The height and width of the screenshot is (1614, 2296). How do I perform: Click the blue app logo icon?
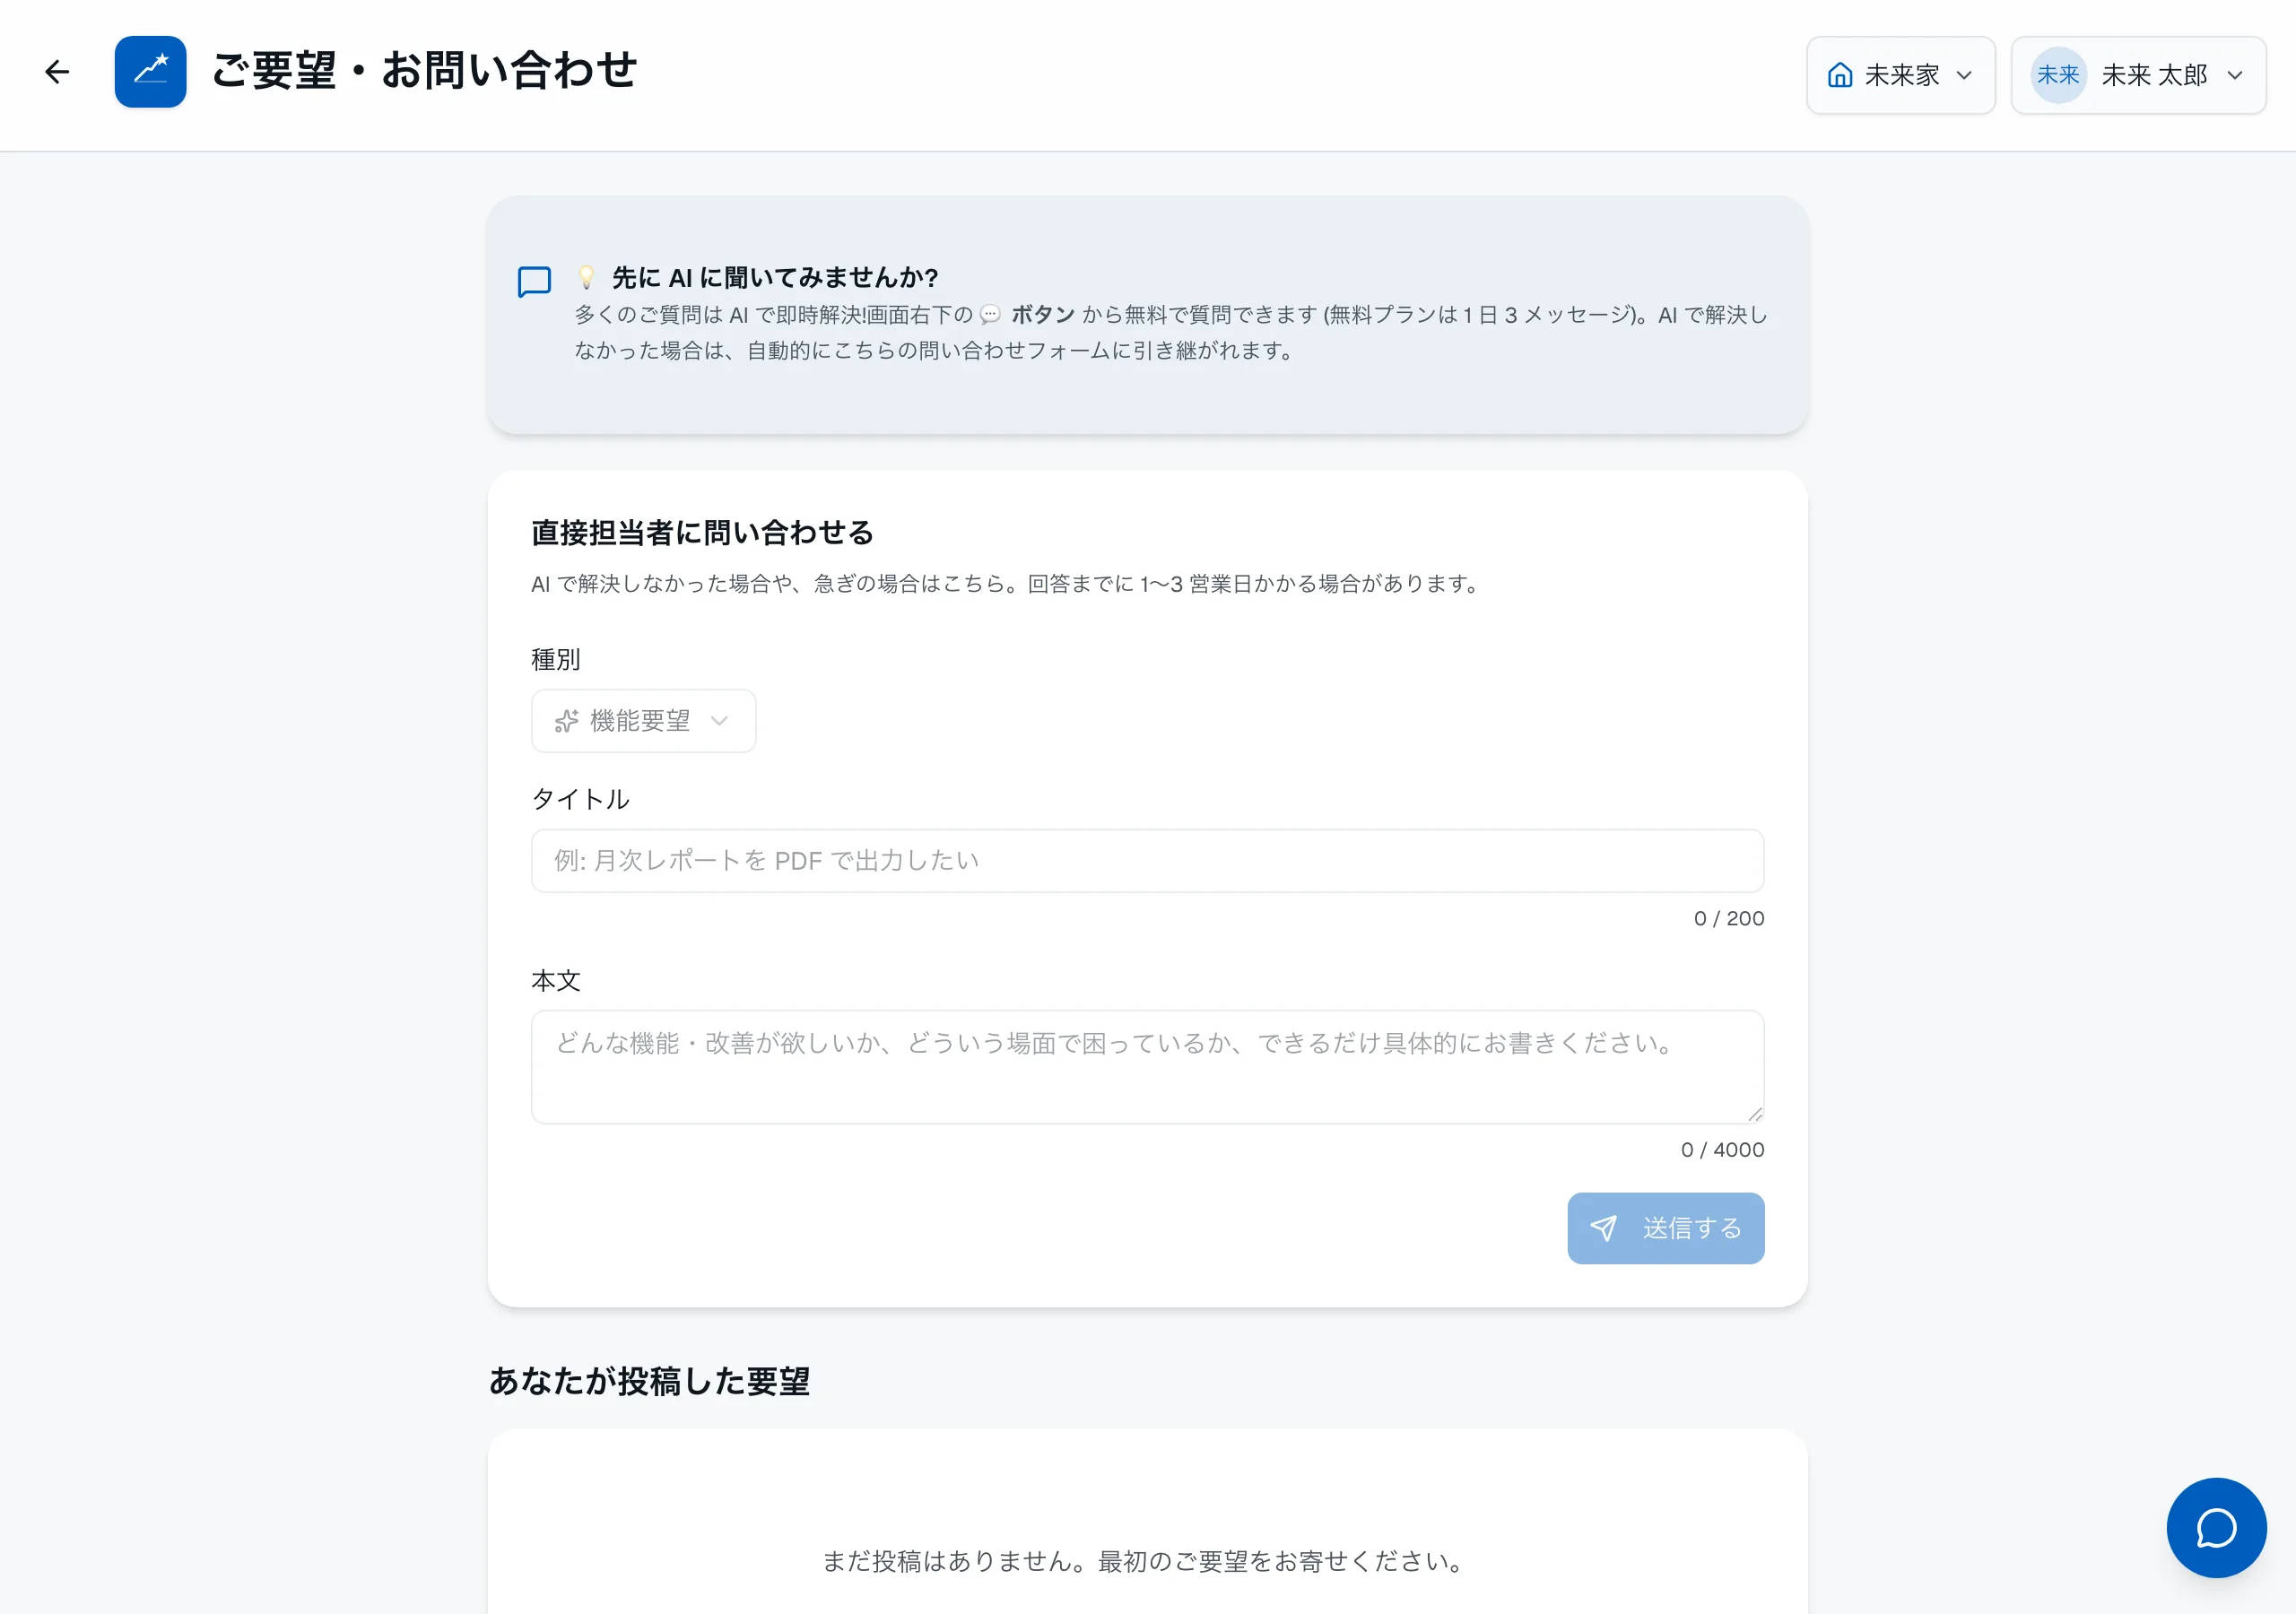(x=150, y=72)
